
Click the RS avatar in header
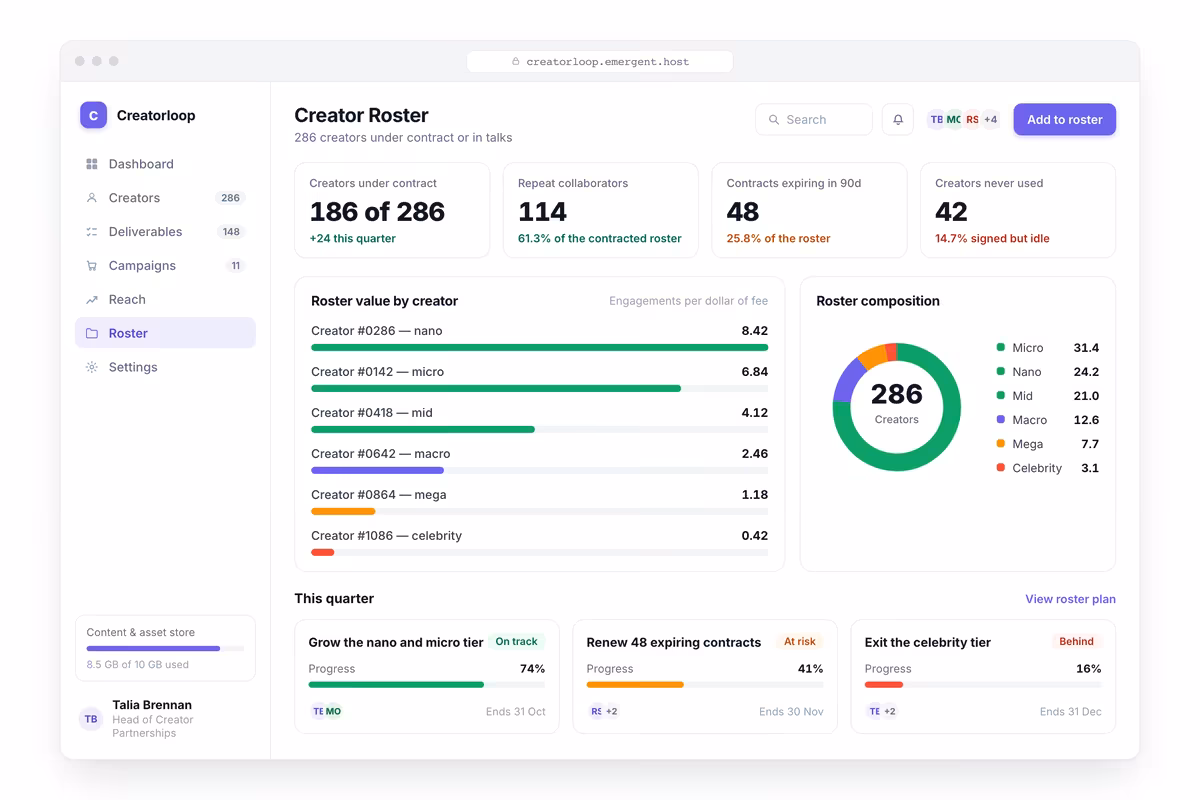pos(972,120)
